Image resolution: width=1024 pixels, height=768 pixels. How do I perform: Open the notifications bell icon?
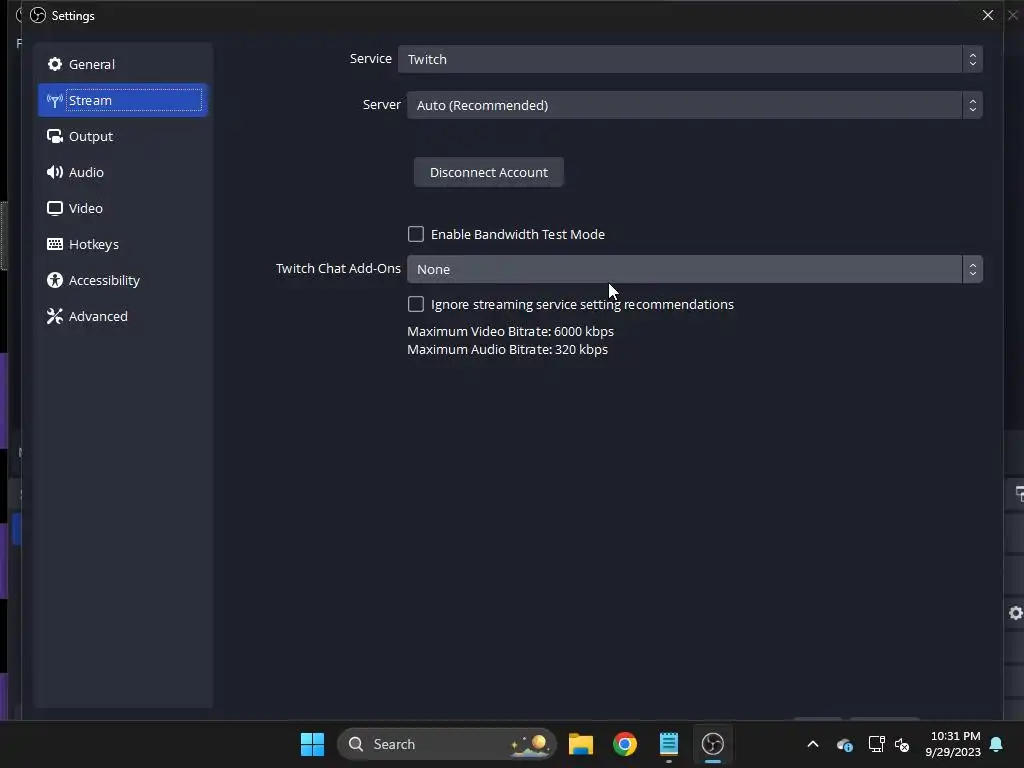pyautogui.click(x=996, y=744)
